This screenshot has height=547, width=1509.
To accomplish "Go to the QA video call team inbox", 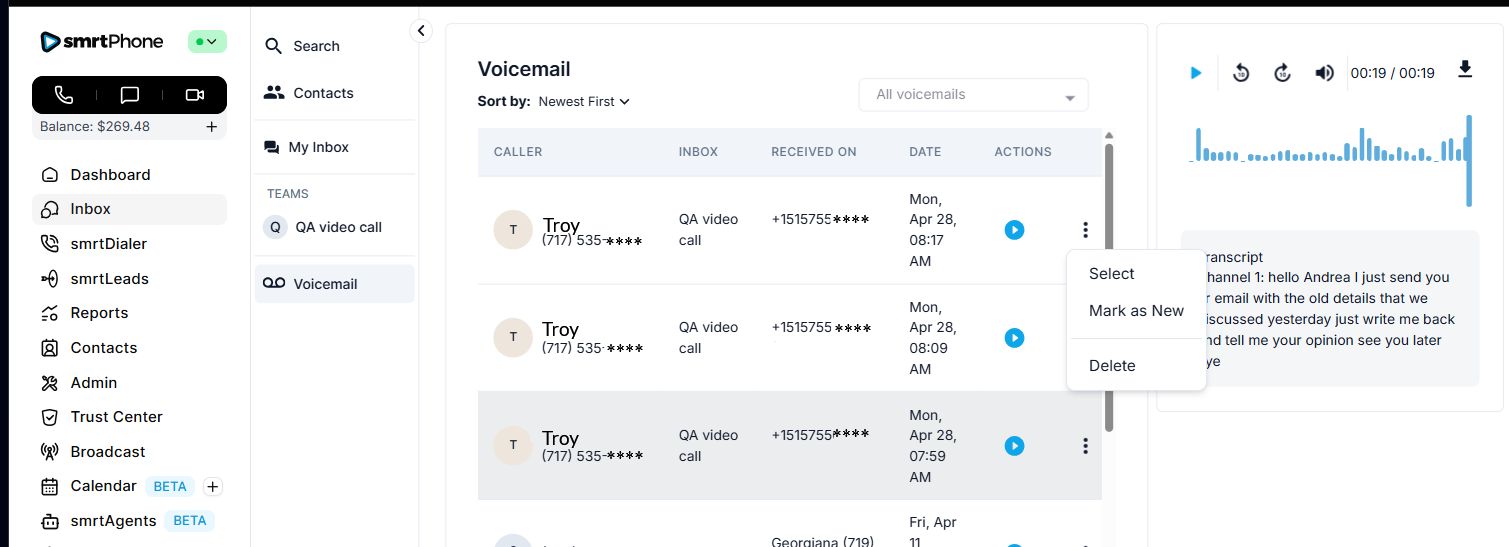I will tap(338, 227).
